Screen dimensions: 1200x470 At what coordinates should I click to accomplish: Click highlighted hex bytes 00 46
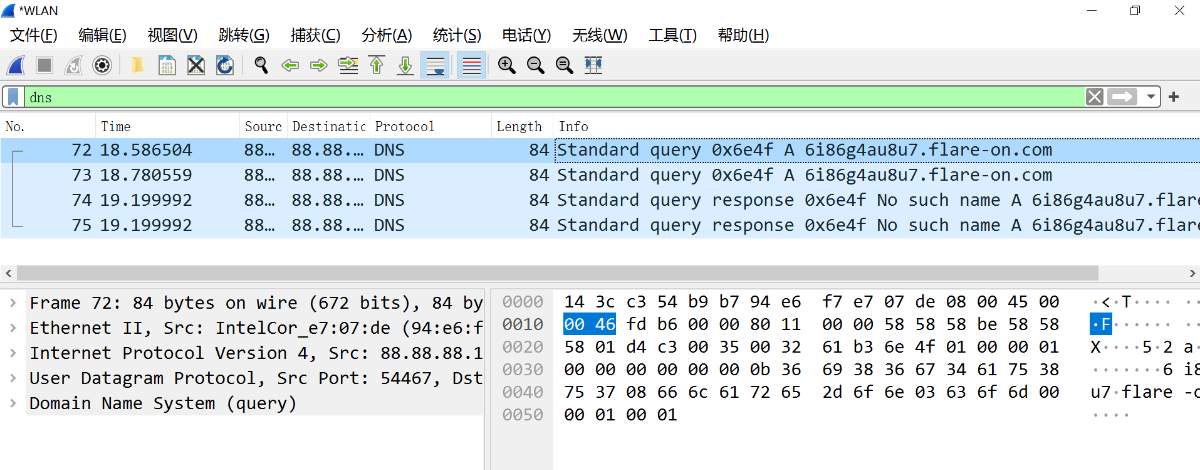589,324
